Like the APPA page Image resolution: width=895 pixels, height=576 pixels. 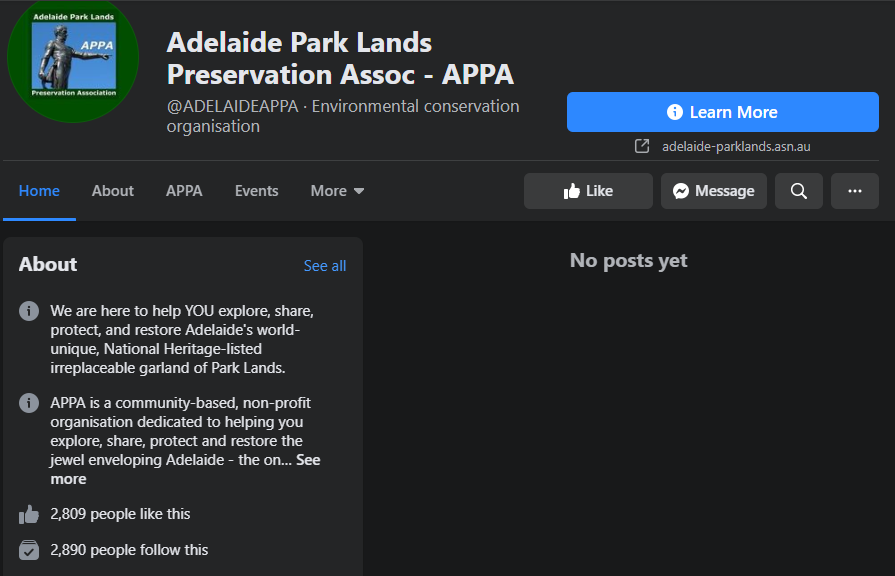588,190
